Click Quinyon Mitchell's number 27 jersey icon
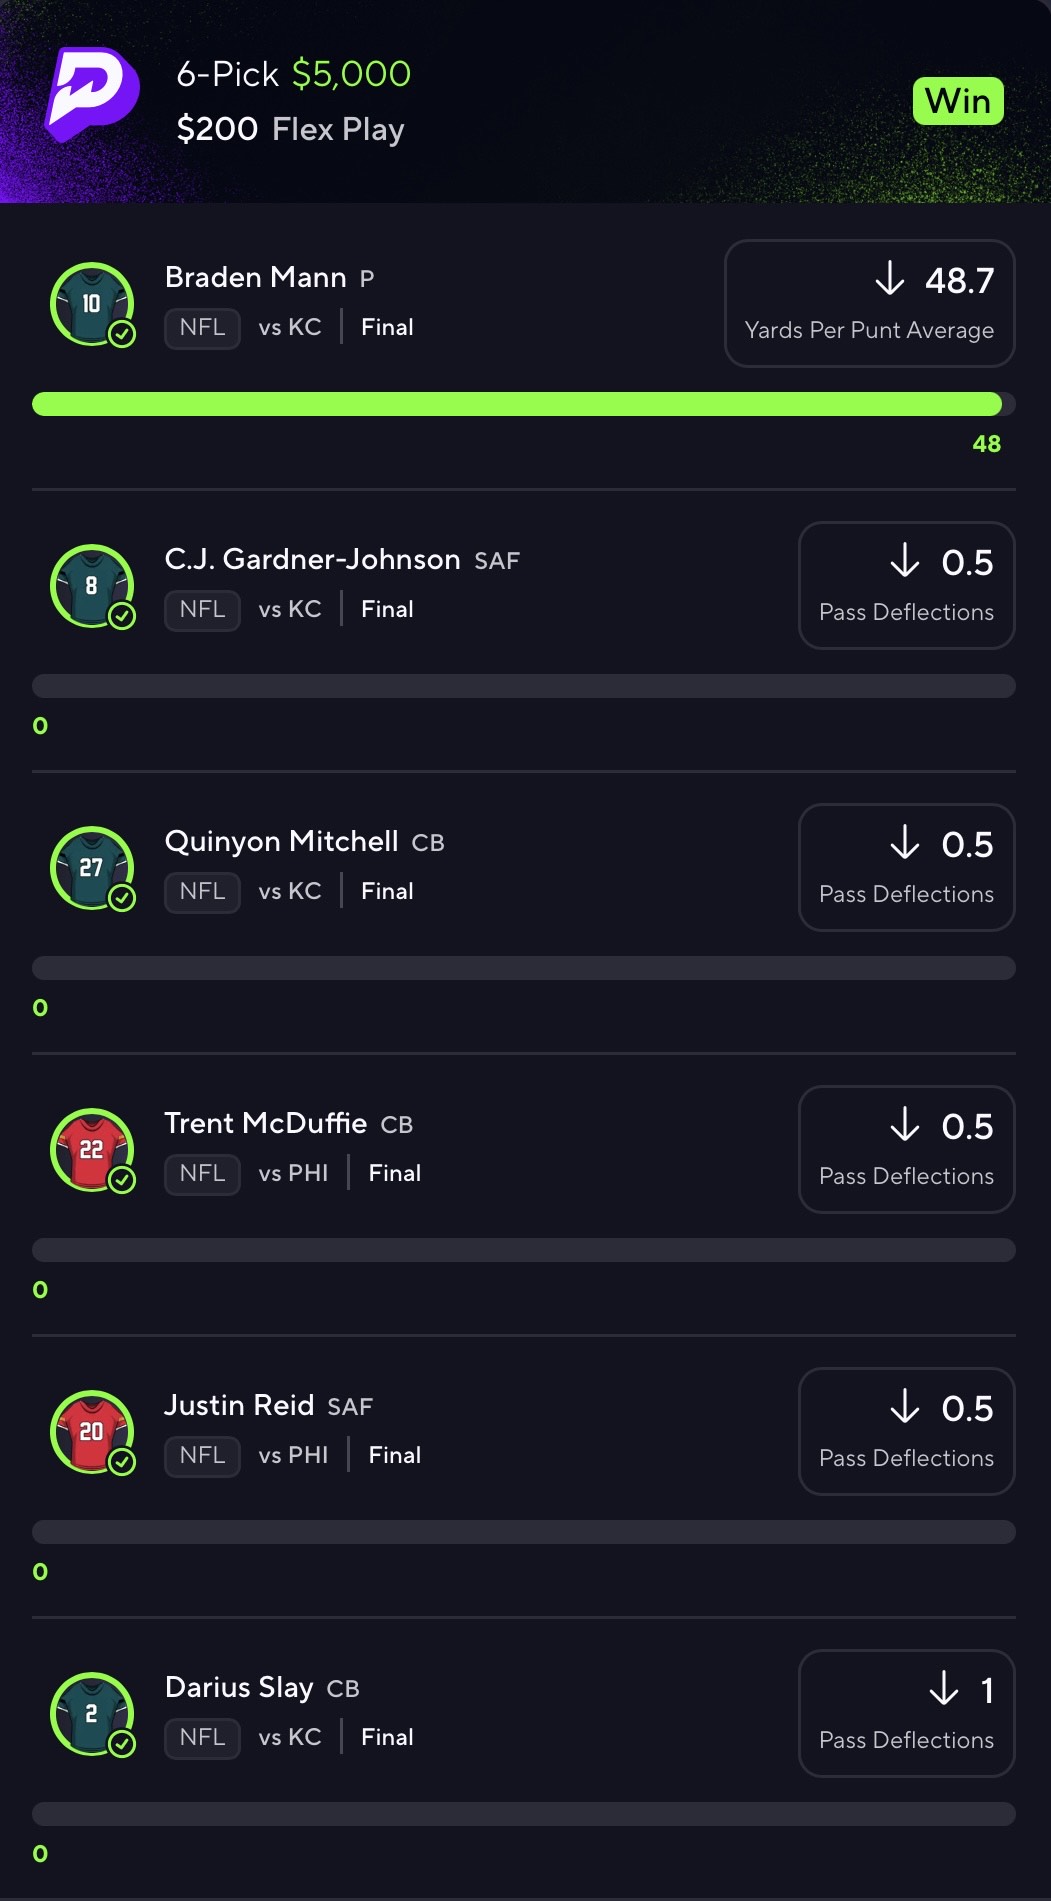The height and width of the screenshot is (1901, 1051). click(x=92, y=868)
